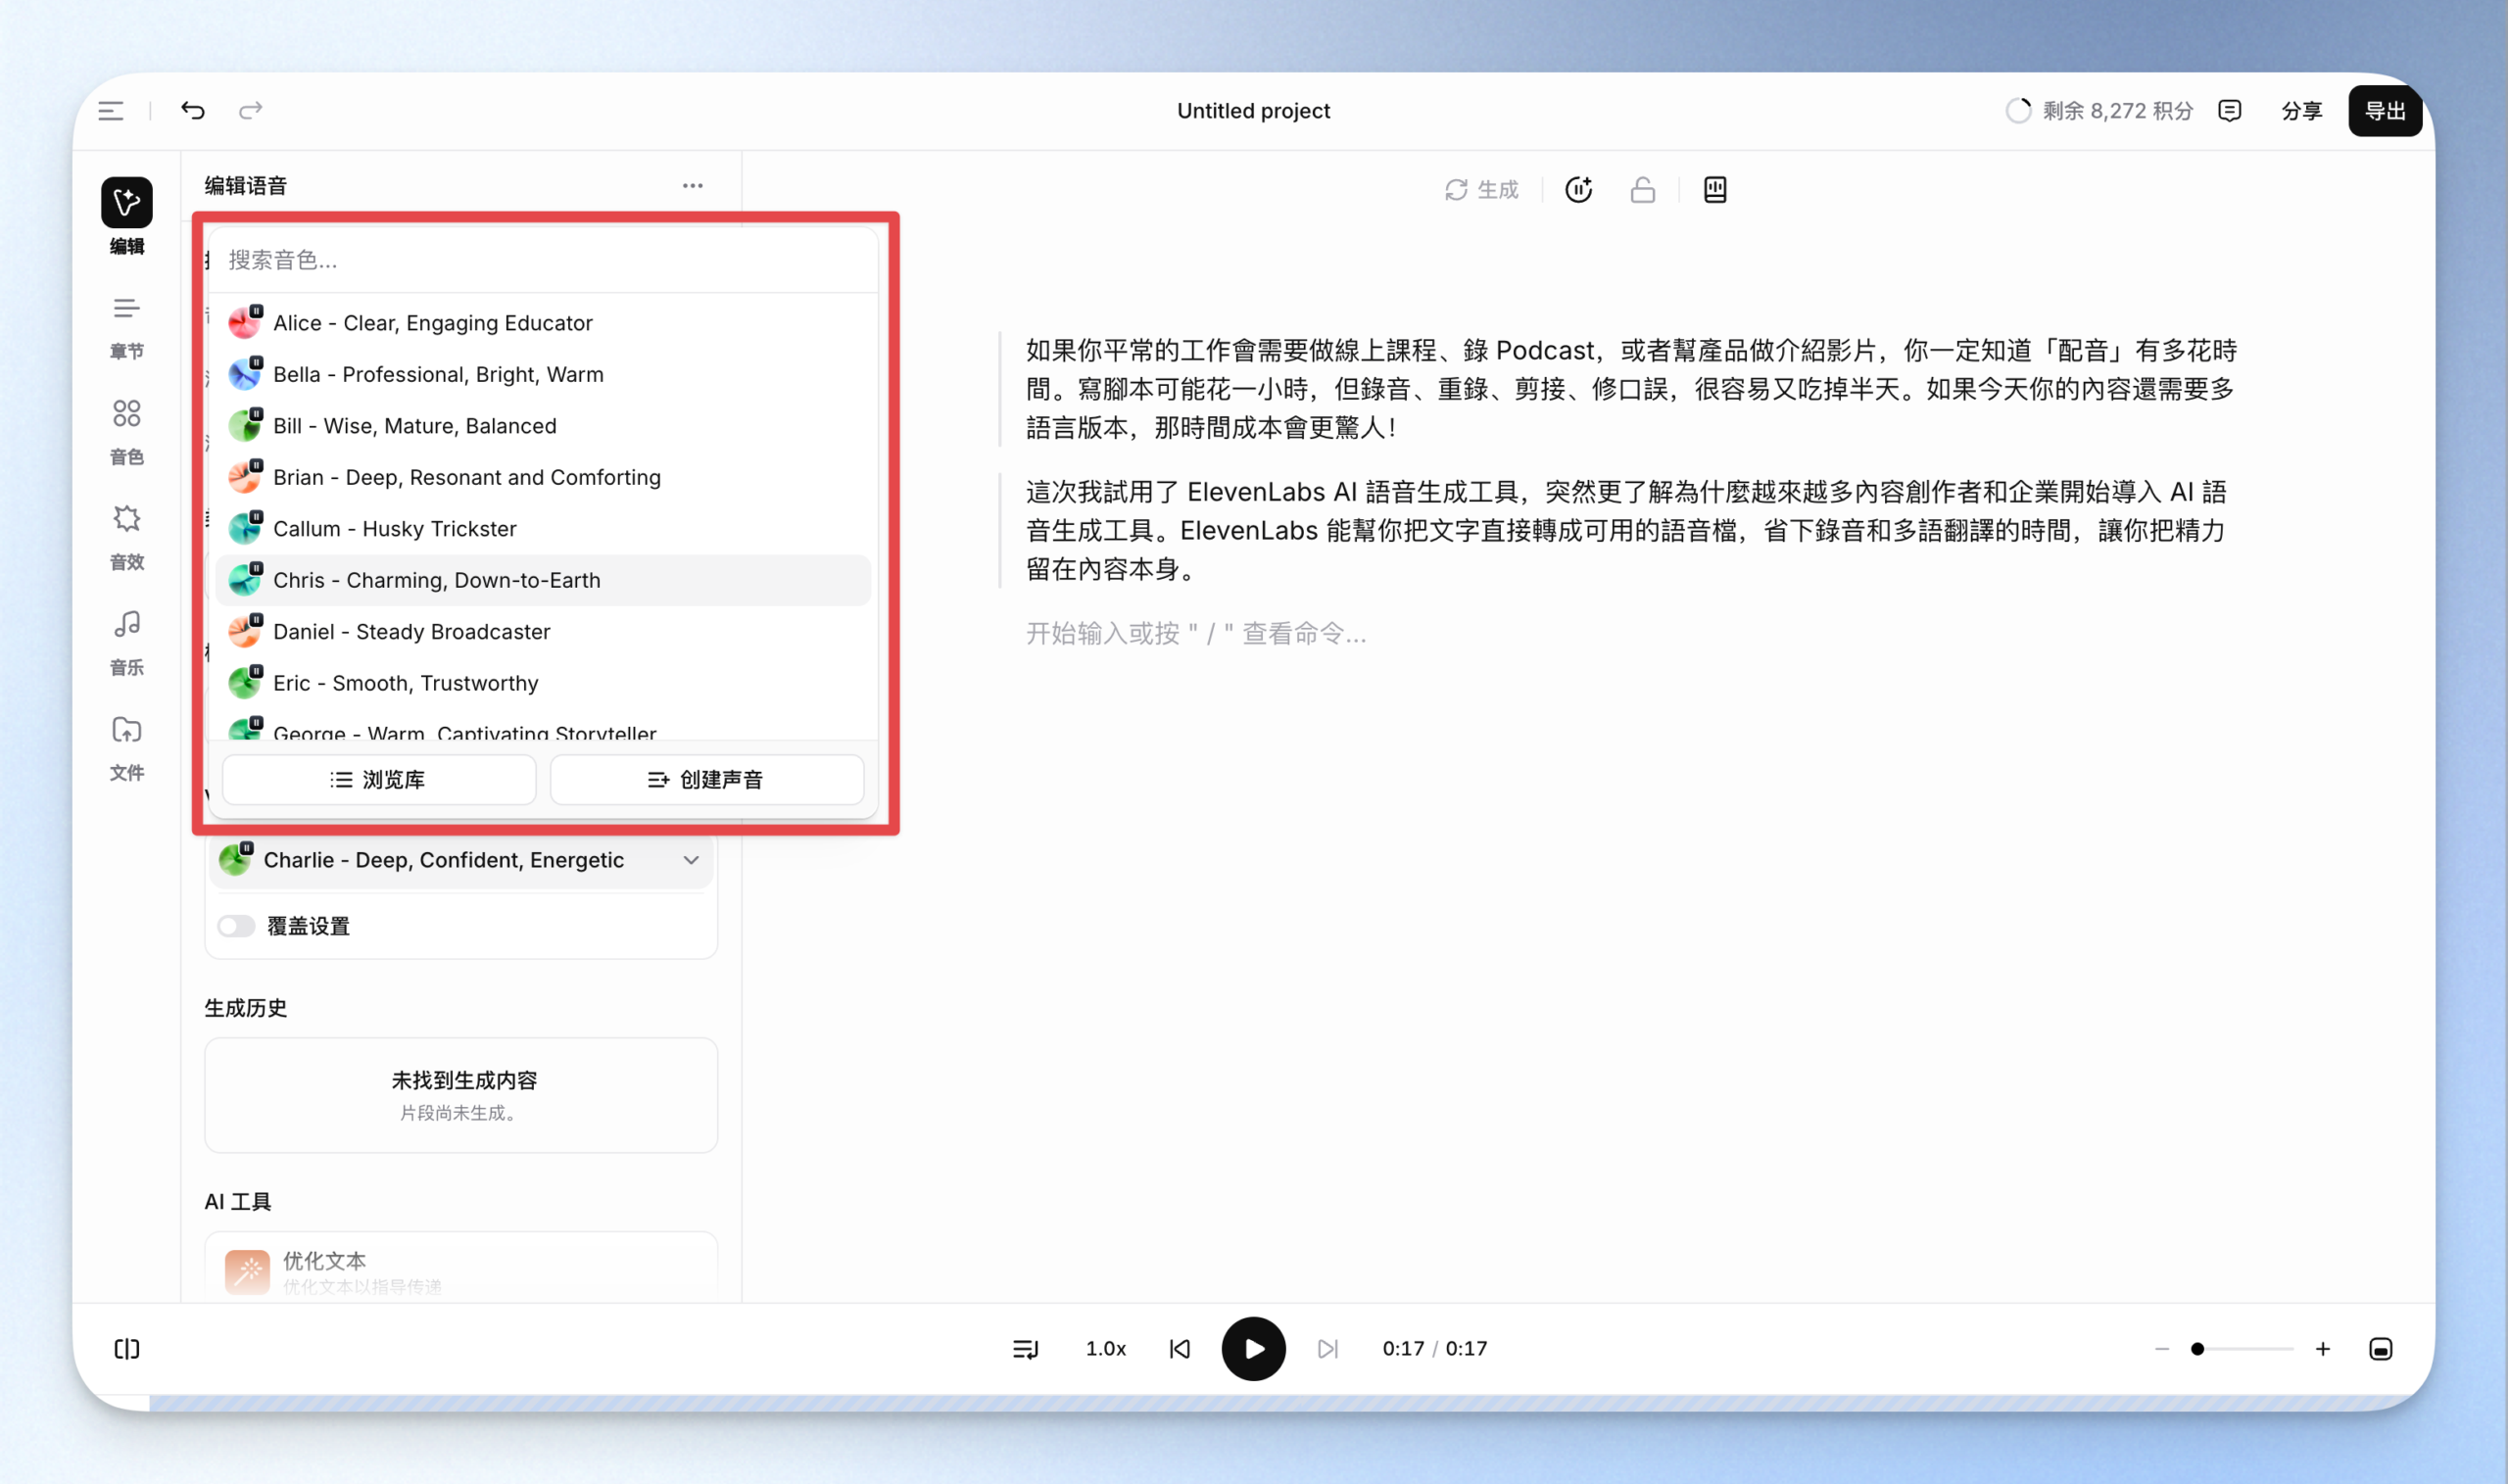Click the second paragraph about ElevenLabs

click(x=1626, y=531)
